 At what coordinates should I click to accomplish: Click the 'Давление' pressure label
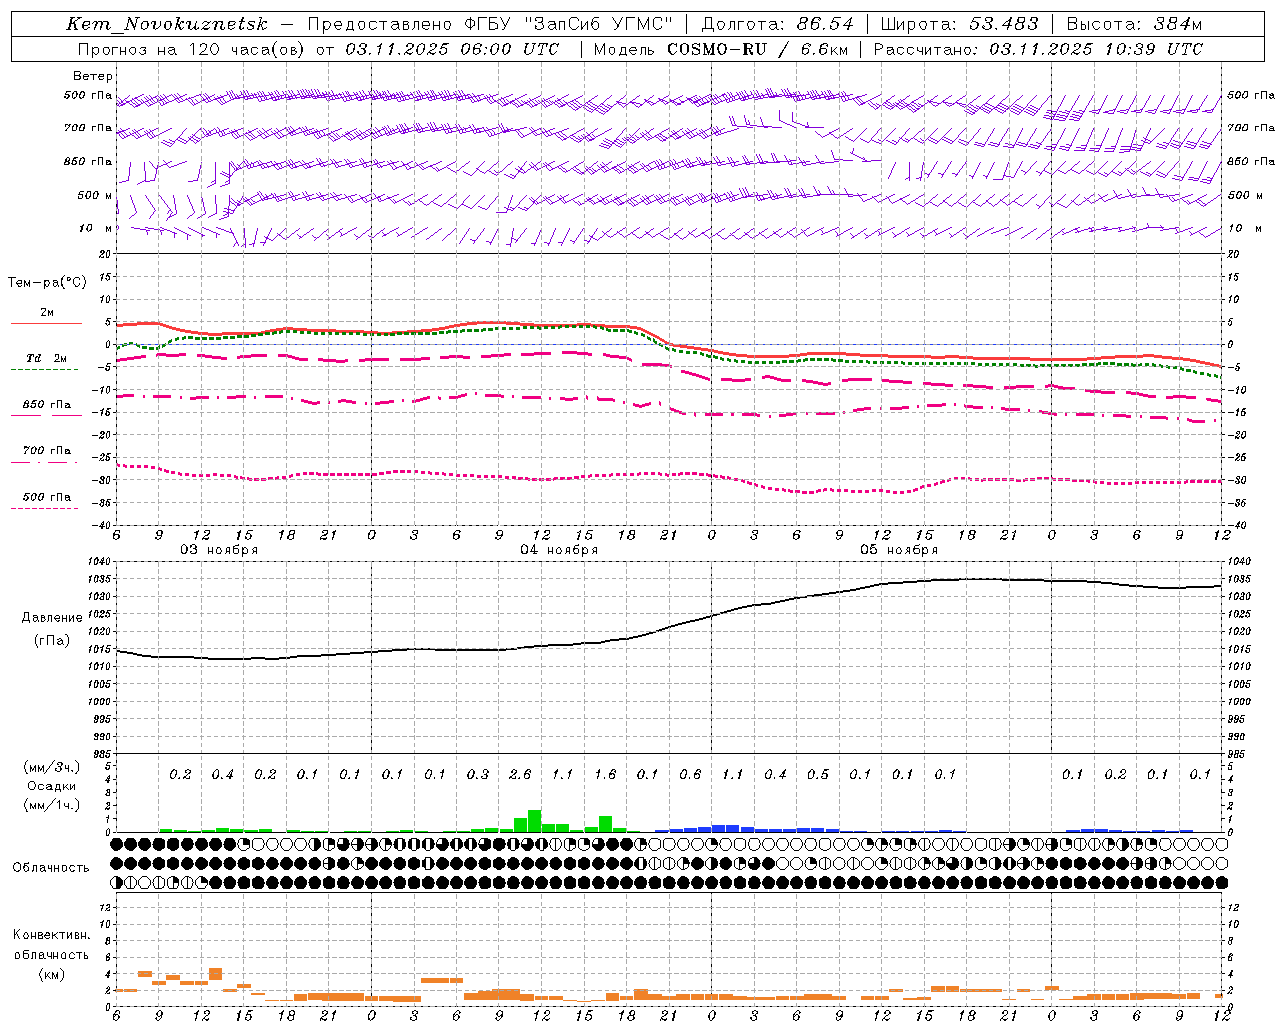pyautogui.click(x=52, y=618)
